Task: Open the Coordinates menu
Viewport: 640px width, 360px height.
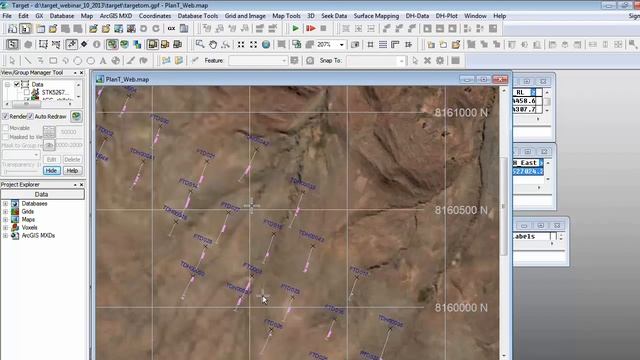Action: coord(155,16)
